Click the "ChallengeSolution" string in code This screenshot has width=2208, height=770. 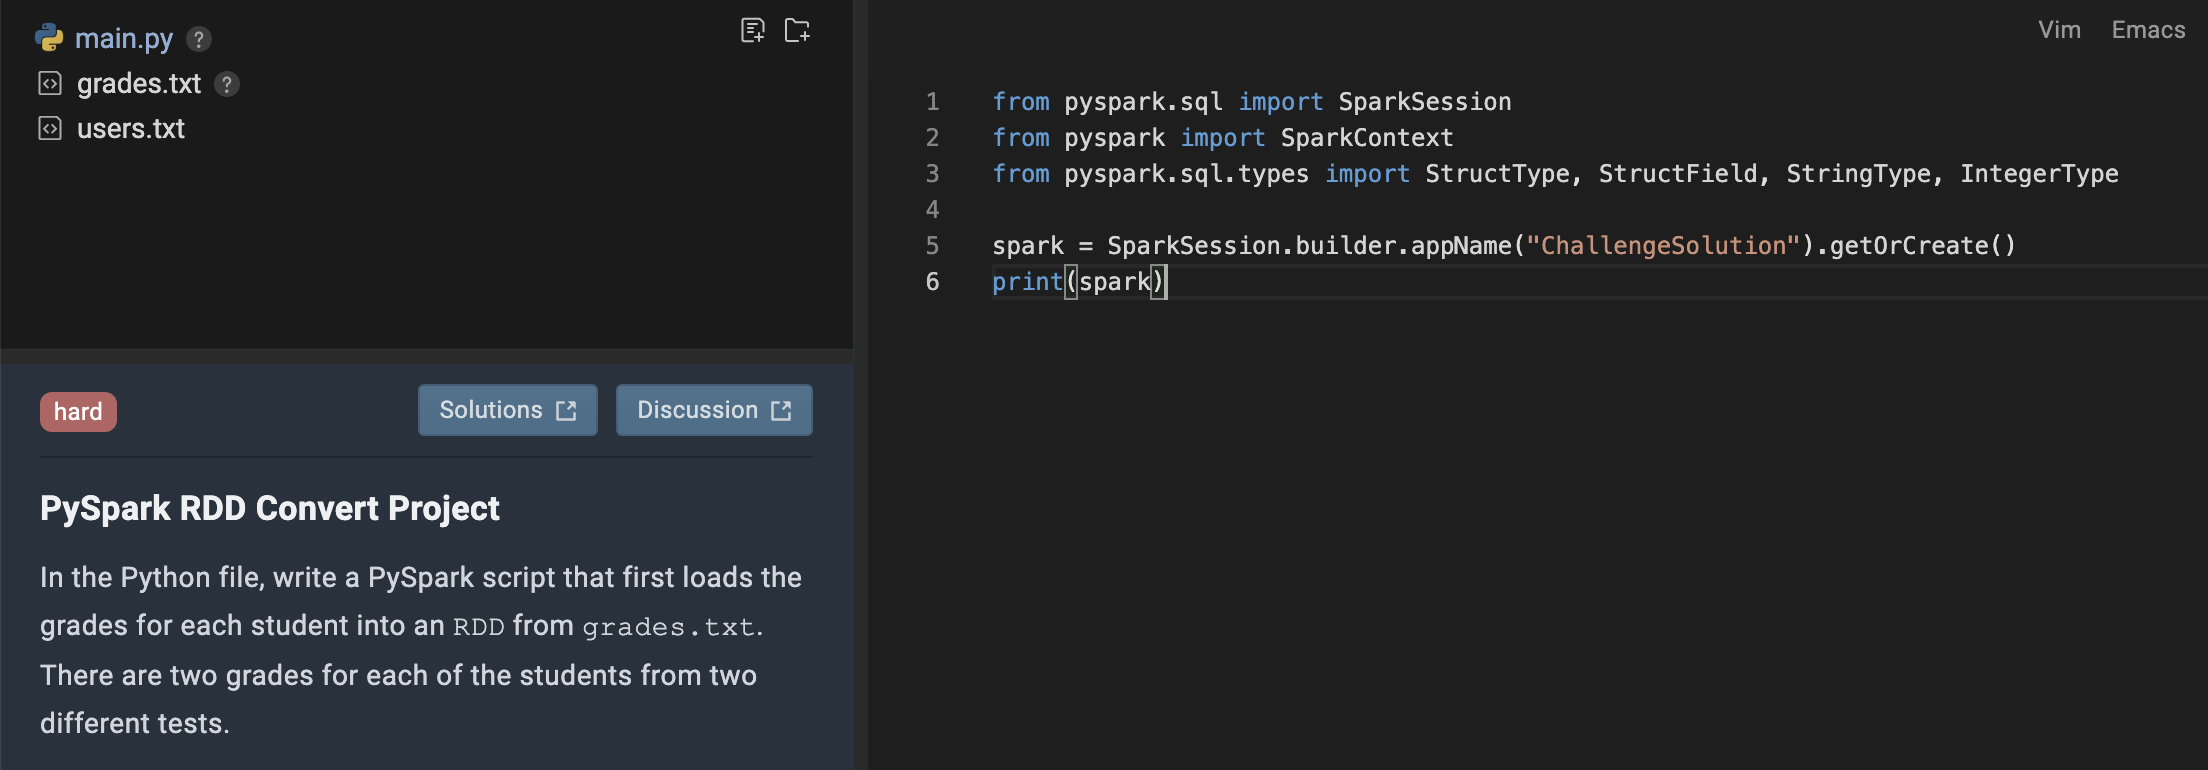(1662, 246)
